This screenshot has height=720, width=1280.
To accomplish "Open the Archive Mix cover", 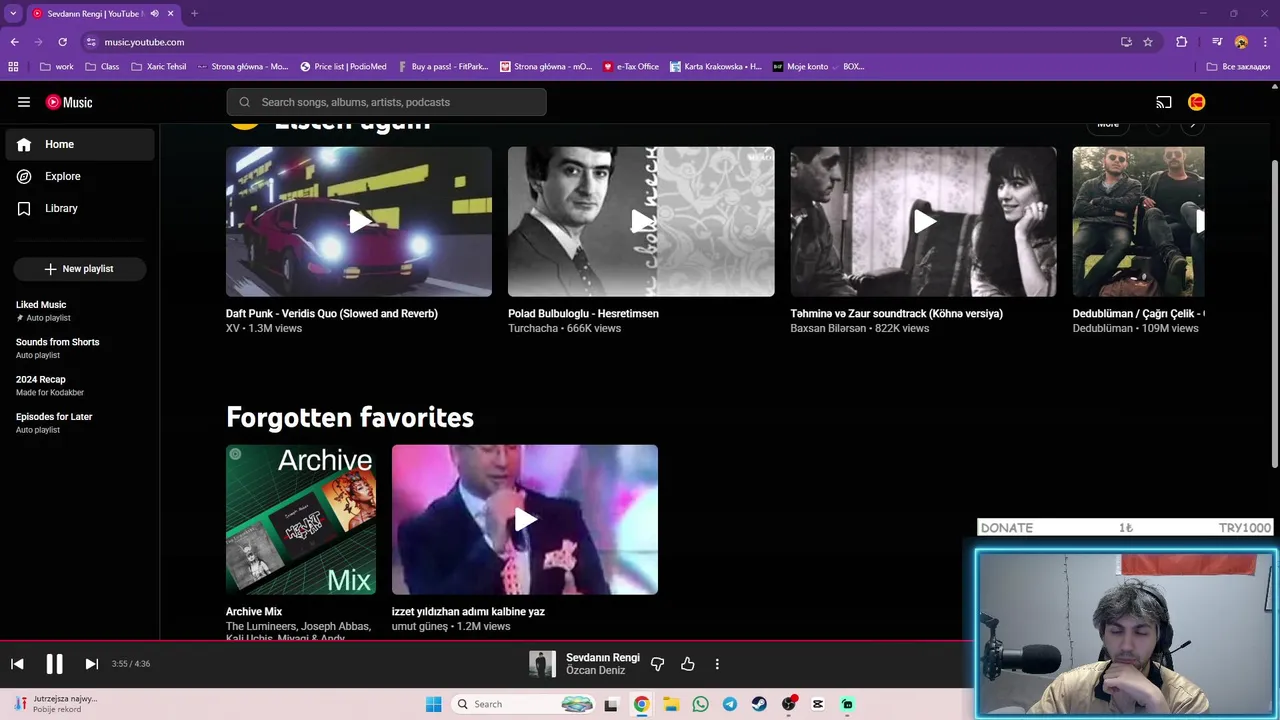I will 301,520.
